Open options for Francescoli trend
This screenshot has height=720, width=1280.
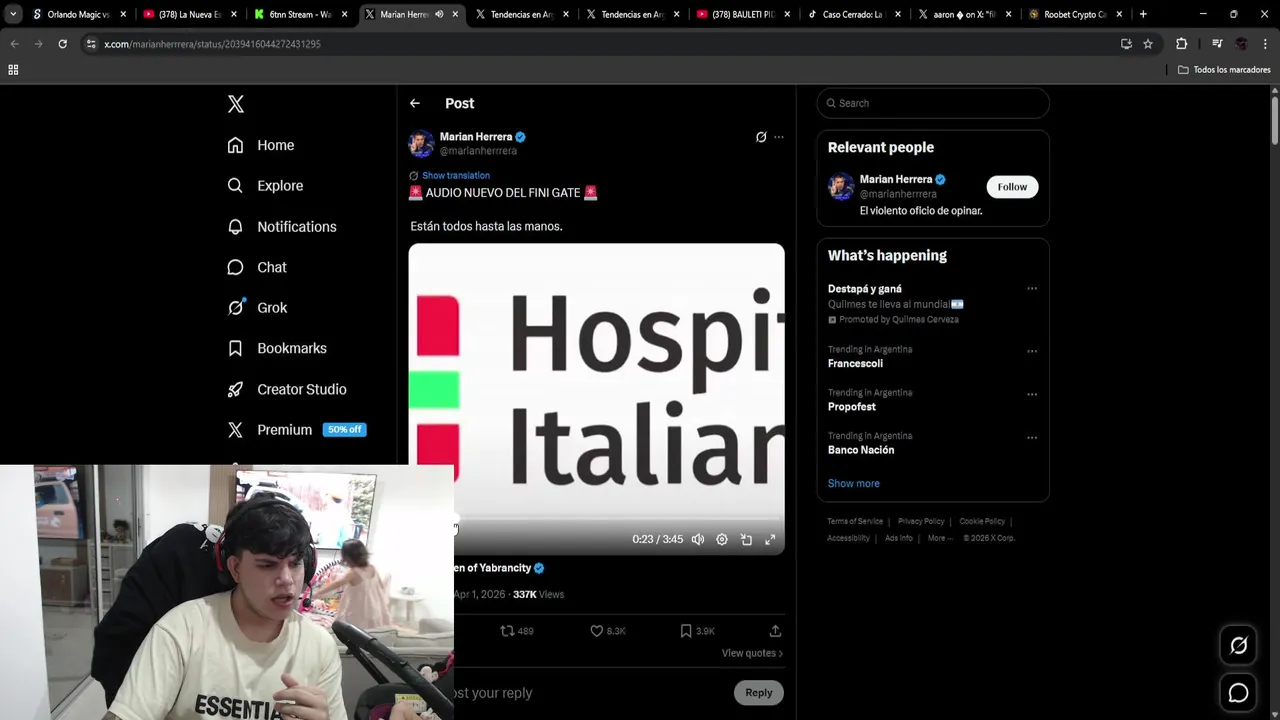(x=1032, y=352)
